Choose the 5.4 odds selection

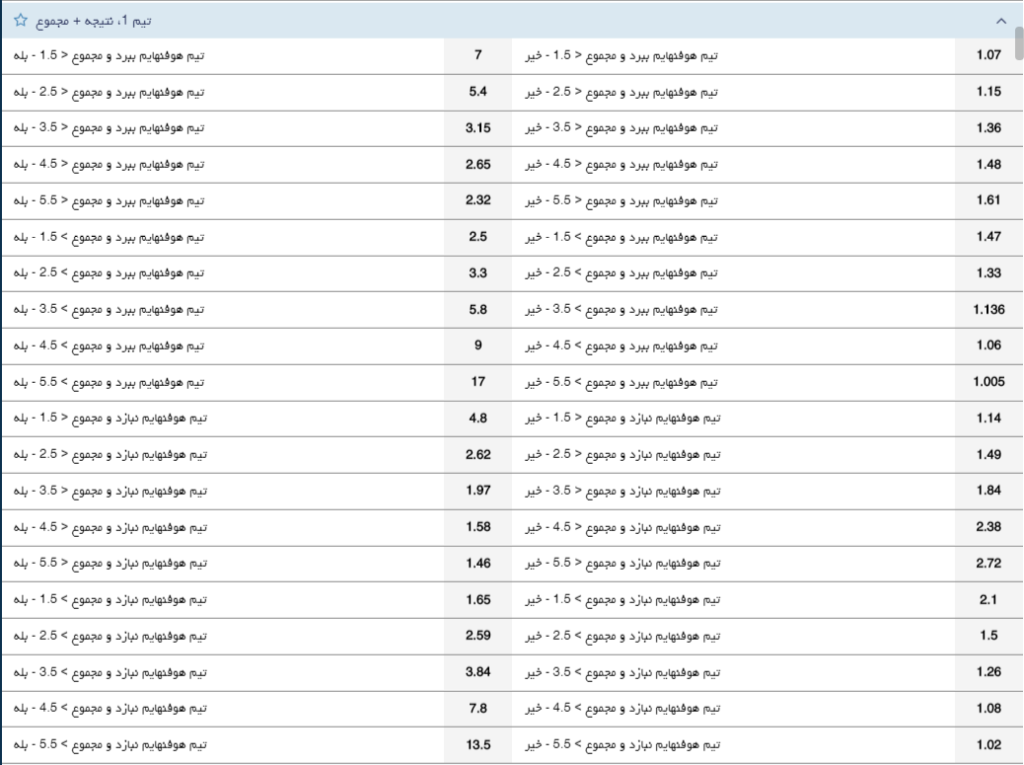477,92
